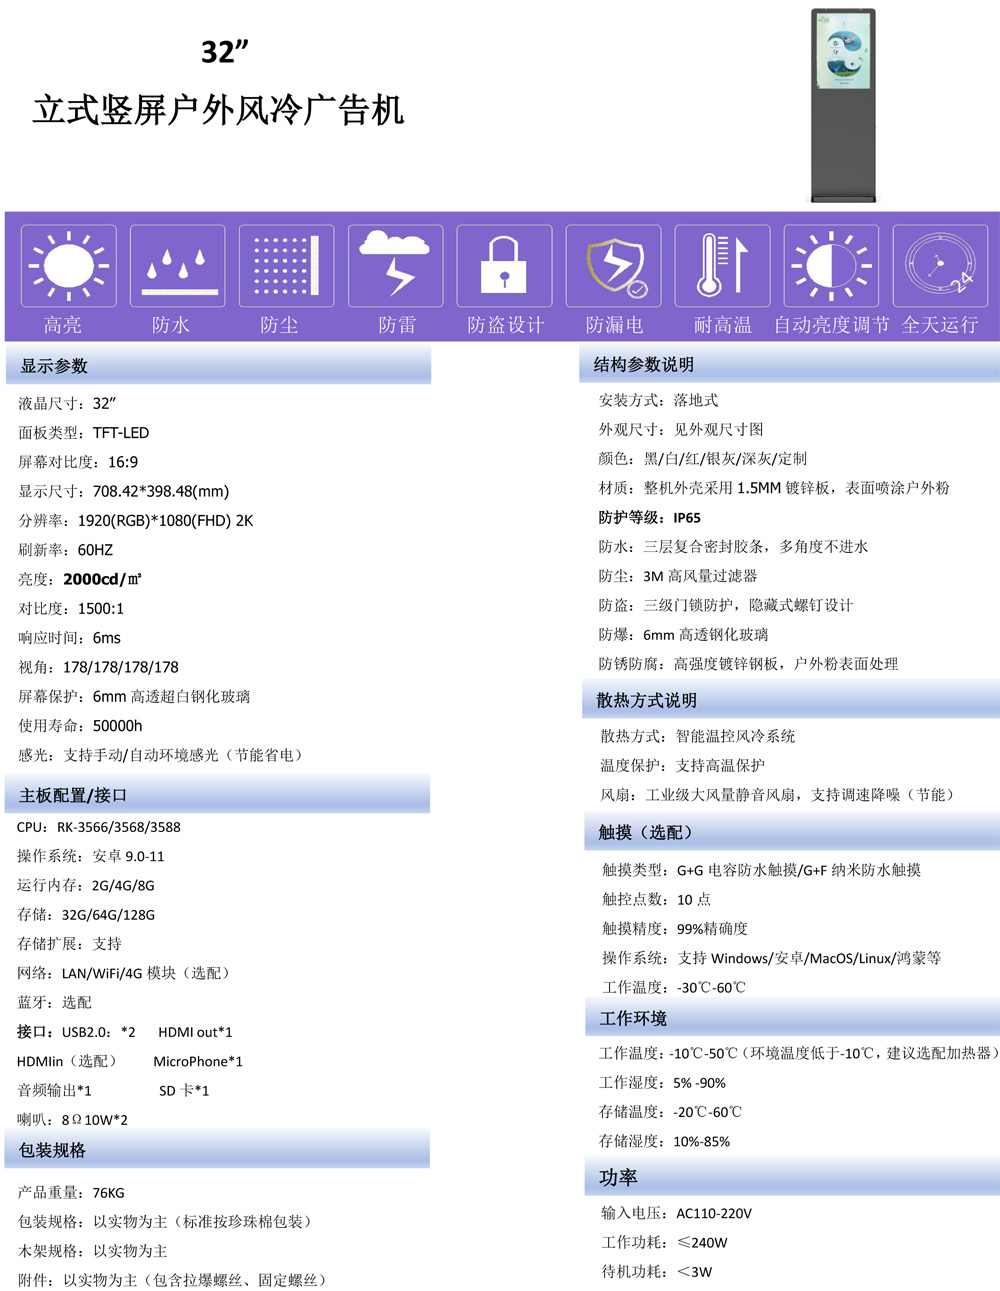The image size is (1000, 1291).
Task: Select the 高亮 (high brightness) sun icon
Action: [x=67, y=265]
